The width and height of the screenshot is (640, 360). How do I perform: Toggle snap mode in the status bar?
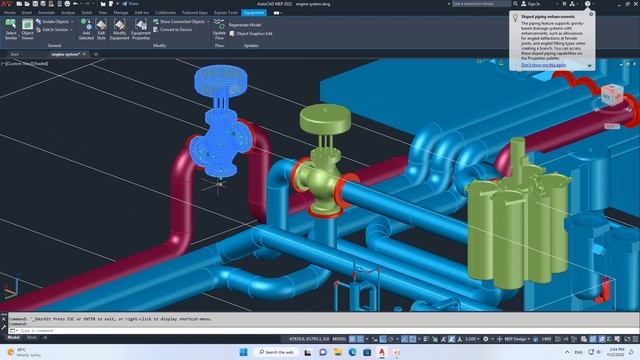tap(360, 339)
